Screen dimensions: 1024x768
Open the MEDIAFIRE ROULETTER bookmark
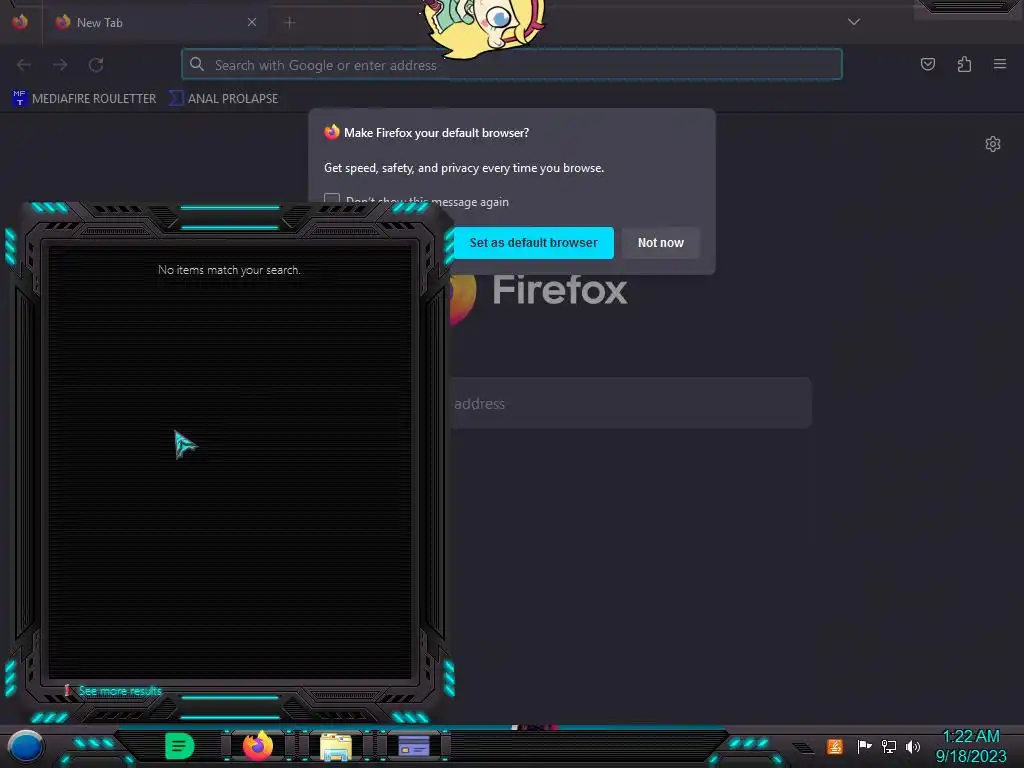[85, 99]
